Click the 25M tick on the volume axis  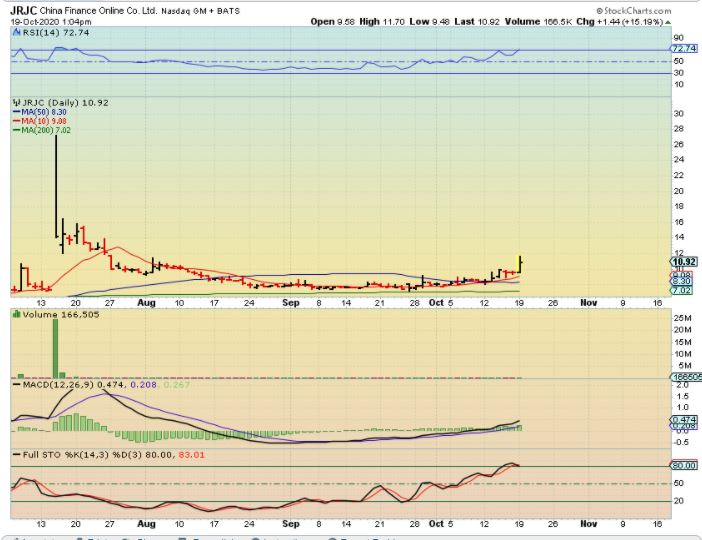point(682,318)
